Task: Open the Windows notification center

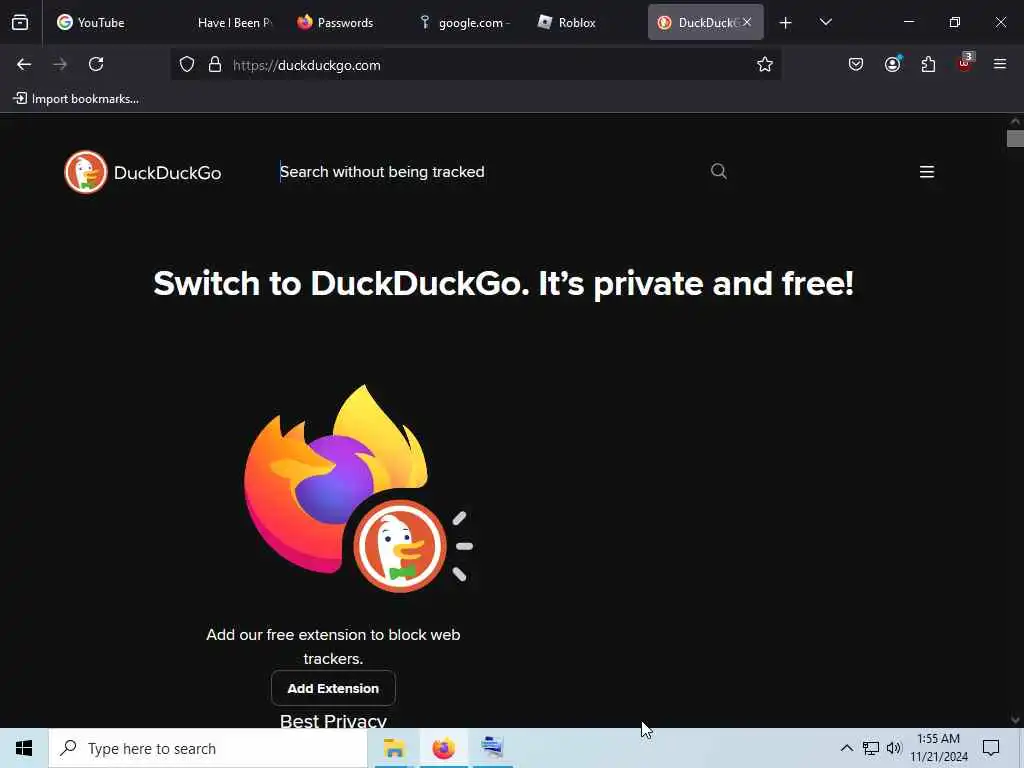Action: (x=991, y=748)
